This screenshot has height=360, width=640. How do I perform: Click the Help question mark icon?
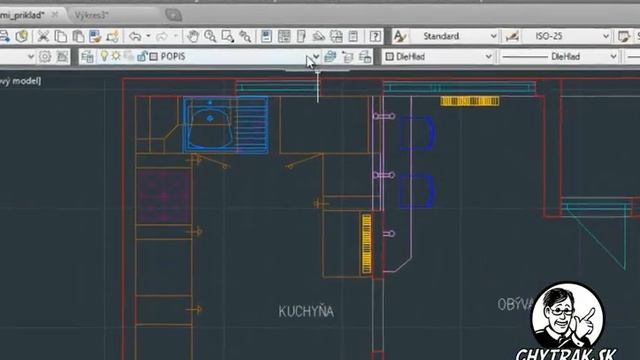click(x=375, y=36)
